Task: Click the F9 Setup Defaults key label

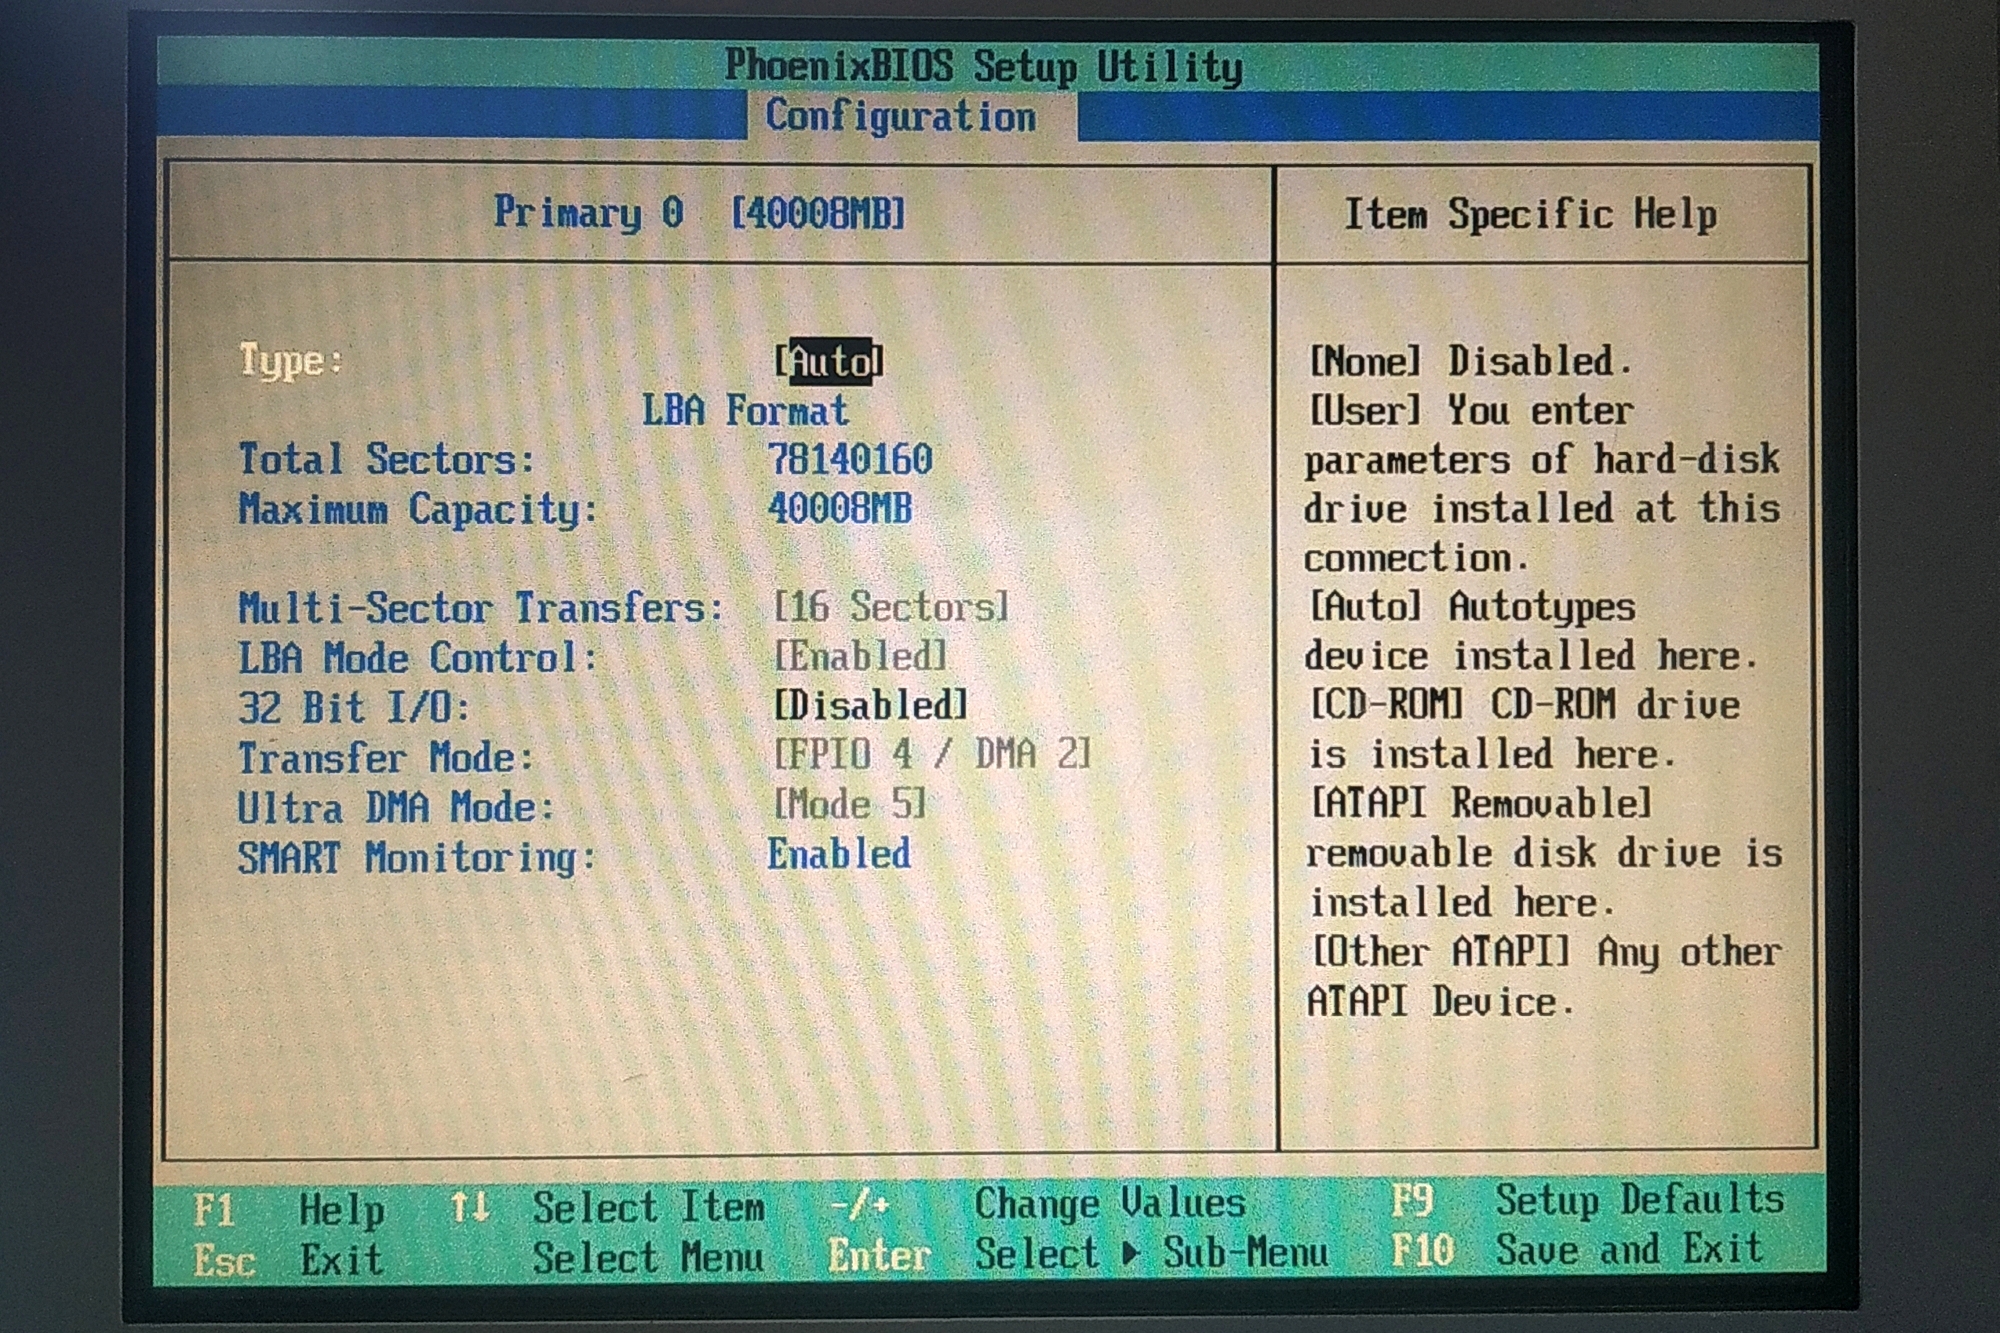Action: [1412, 1201]
